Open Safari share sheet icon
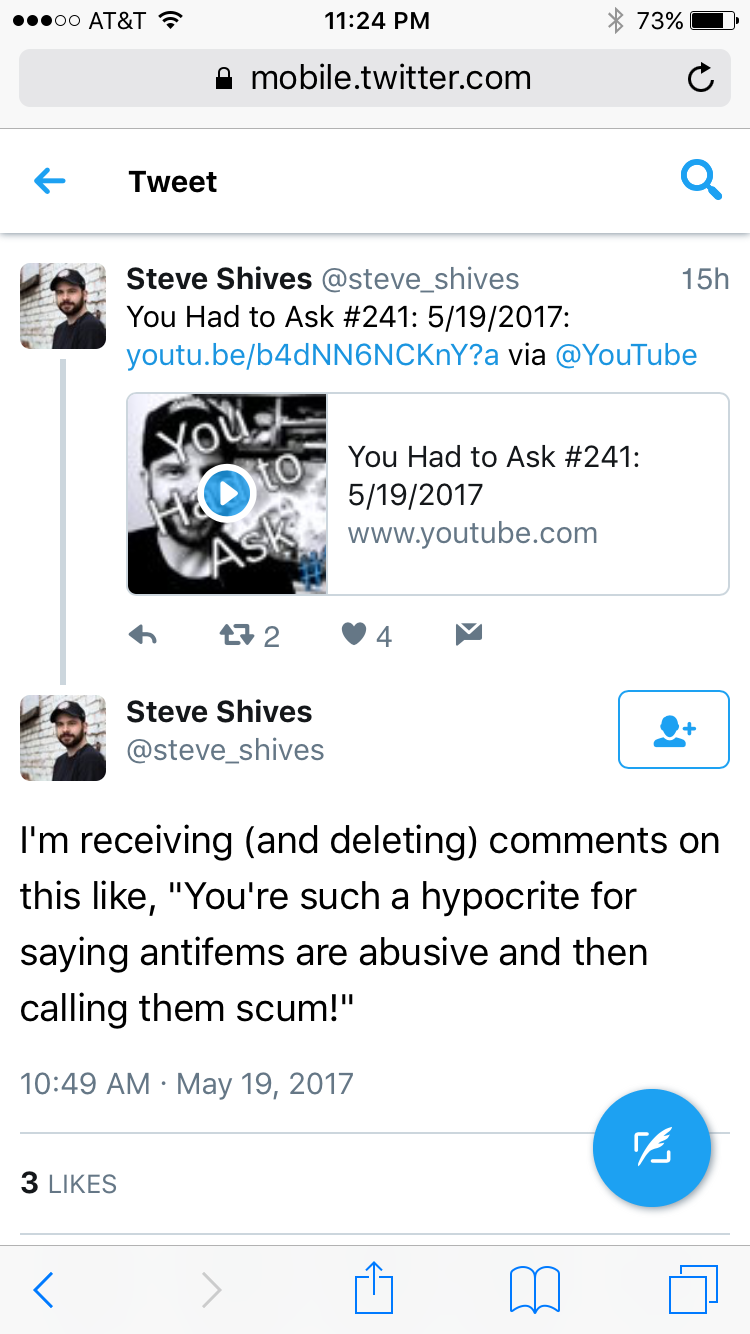The height and width of the screenshot is (1334, 750). click(x=374, y=1289)
